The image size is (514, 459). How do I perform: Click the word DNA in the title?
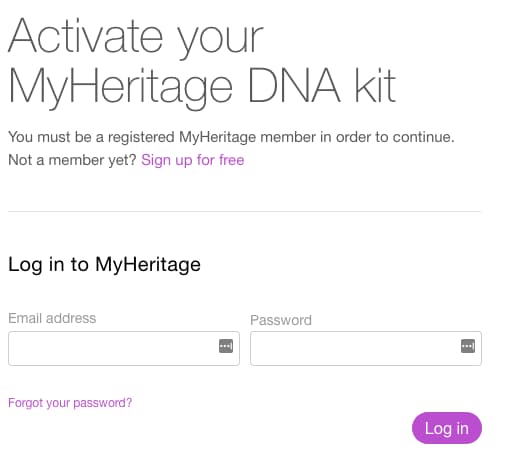pos(295,85)
